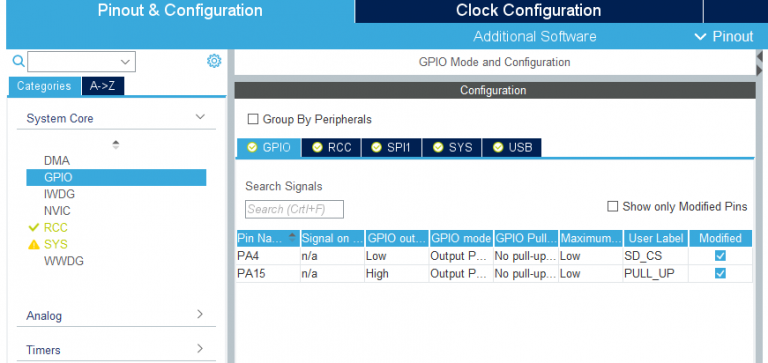Toggle the Modified checkbox for PA4
The height and width of the screenshot is (363, 768).
pos(720,256)
